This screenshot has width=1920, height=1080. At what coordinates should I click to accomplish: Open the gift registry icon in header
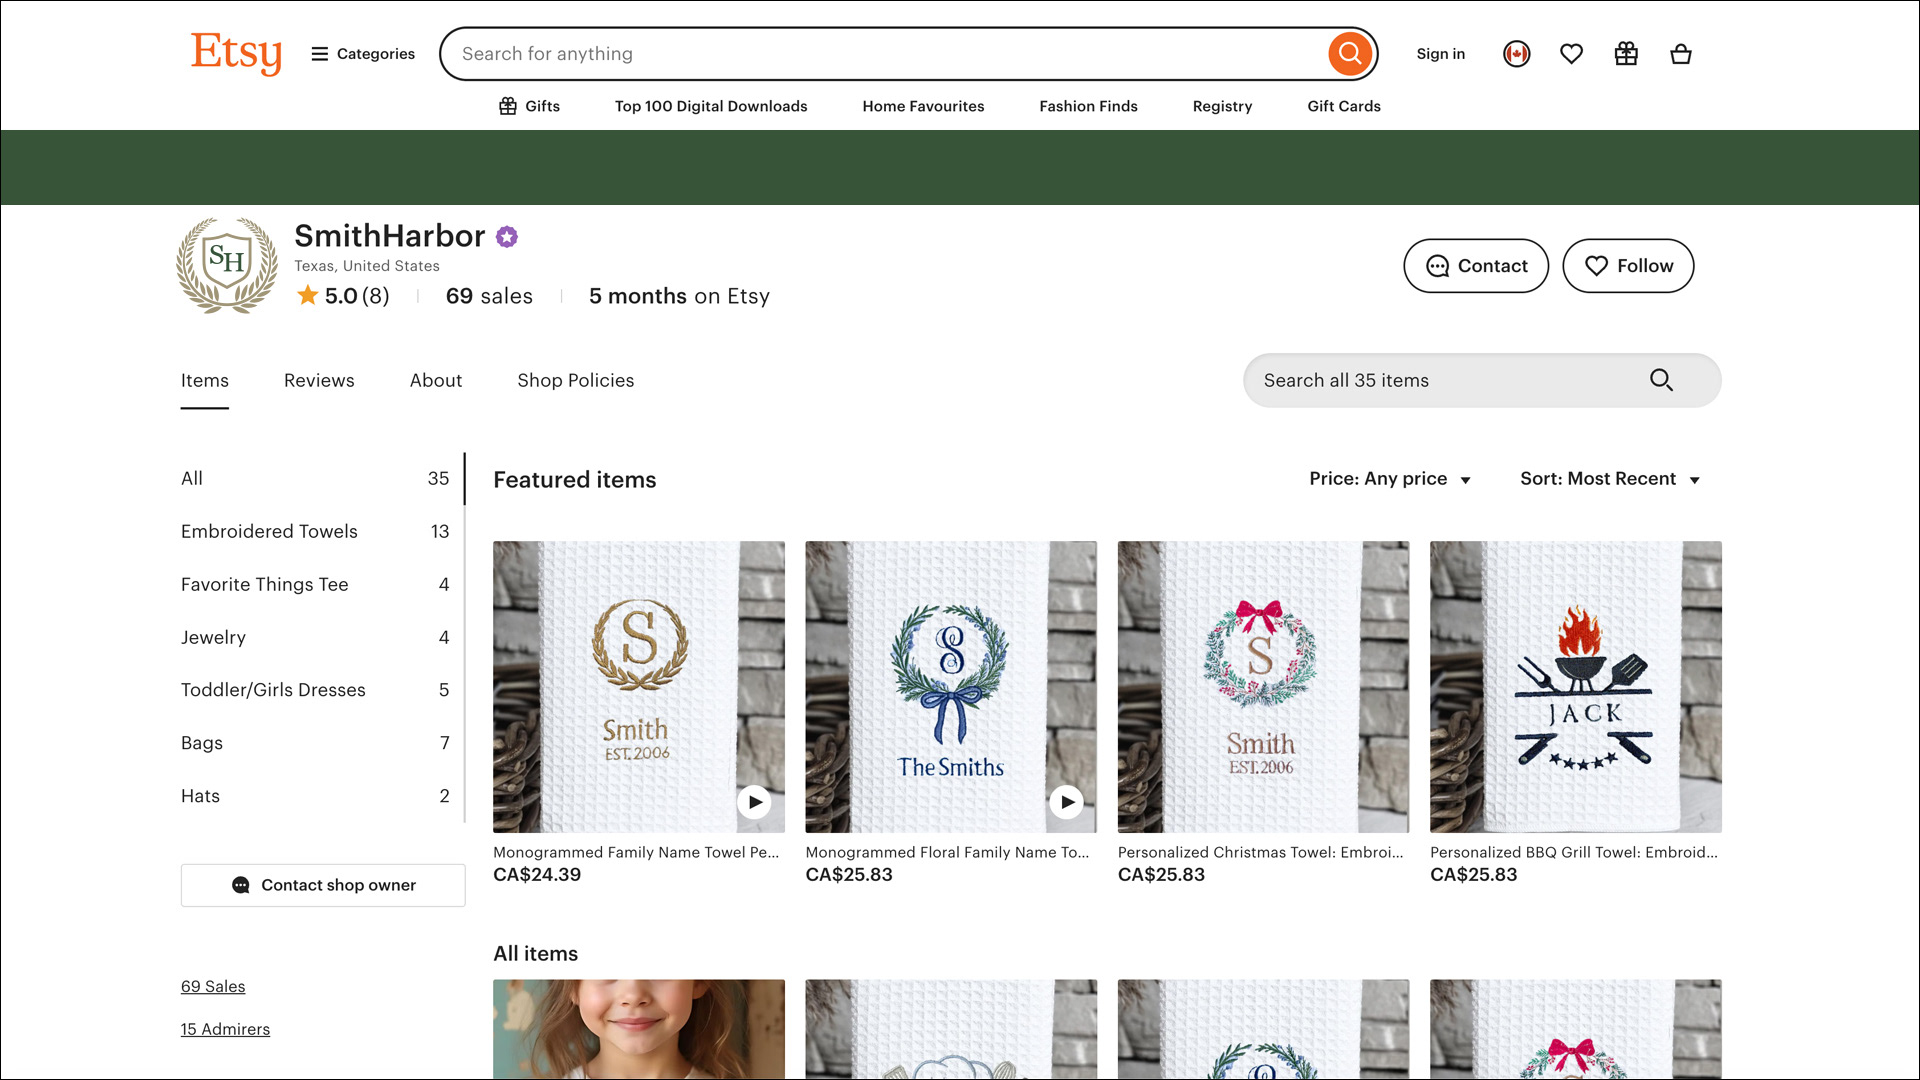pyautogui.click(x=1626, y=54)
